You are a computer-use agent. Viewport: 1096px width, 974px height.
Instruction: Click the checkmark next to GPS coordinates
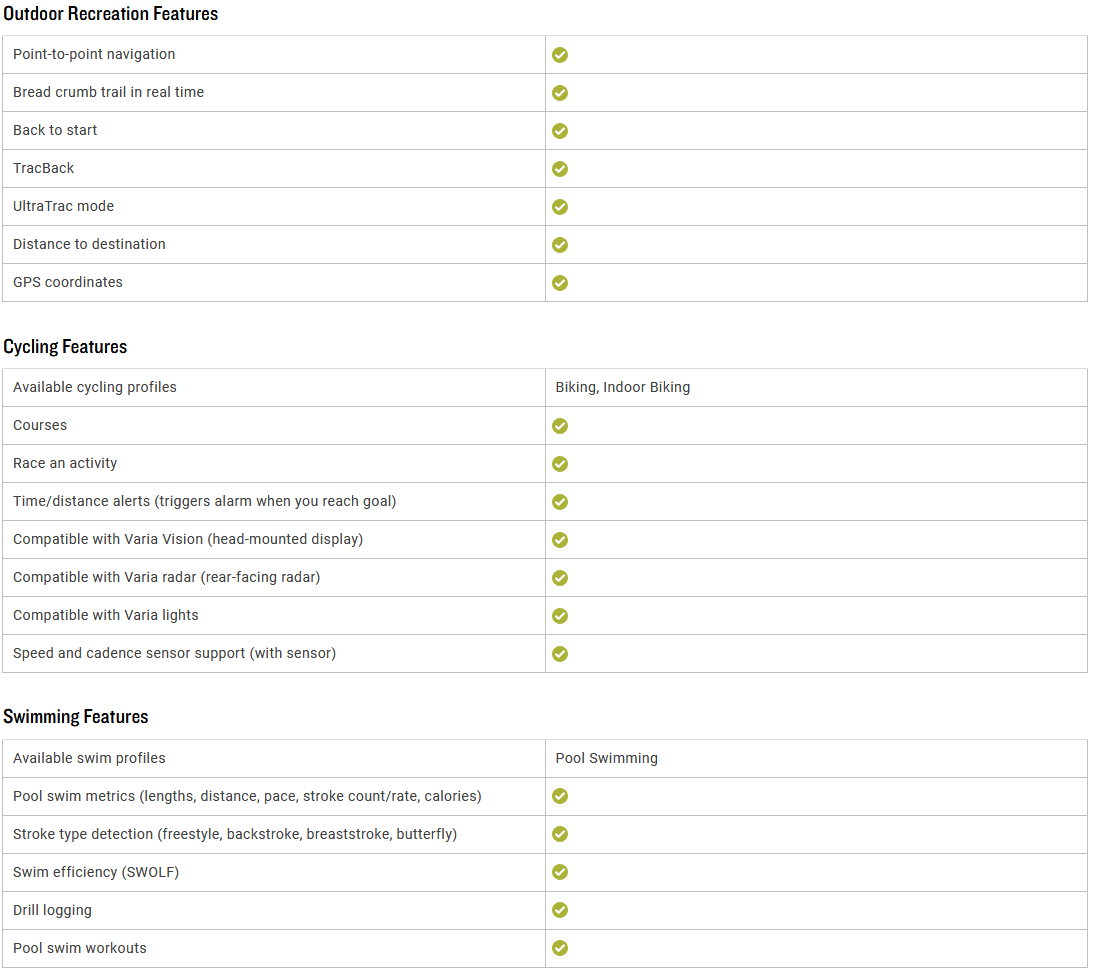[x=560, y=282]
